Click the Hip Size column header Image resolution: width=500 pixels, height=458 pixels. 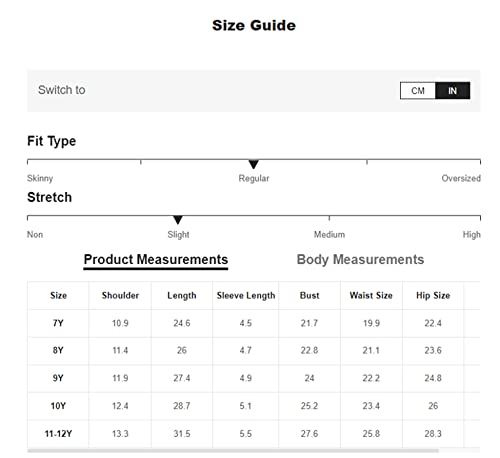433,296
